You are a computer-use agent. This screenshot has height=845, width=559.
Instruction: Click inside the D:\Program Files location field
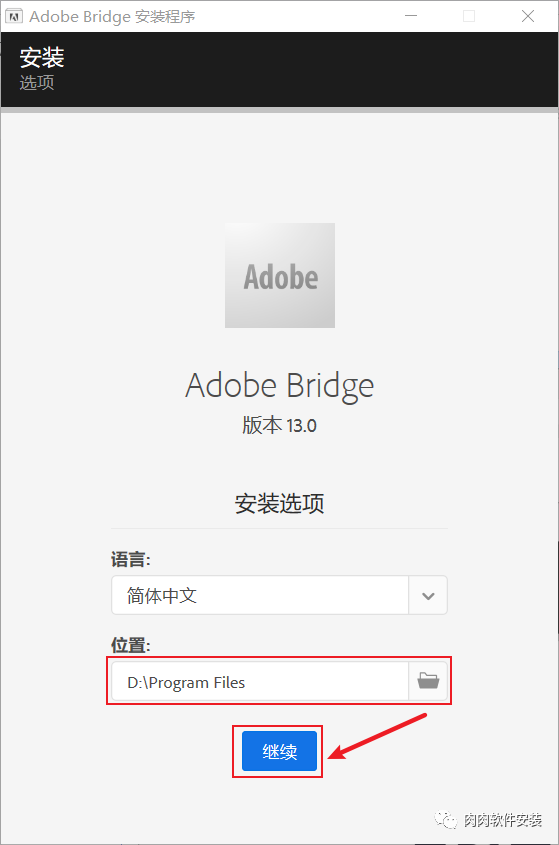(x=260, y=682)
